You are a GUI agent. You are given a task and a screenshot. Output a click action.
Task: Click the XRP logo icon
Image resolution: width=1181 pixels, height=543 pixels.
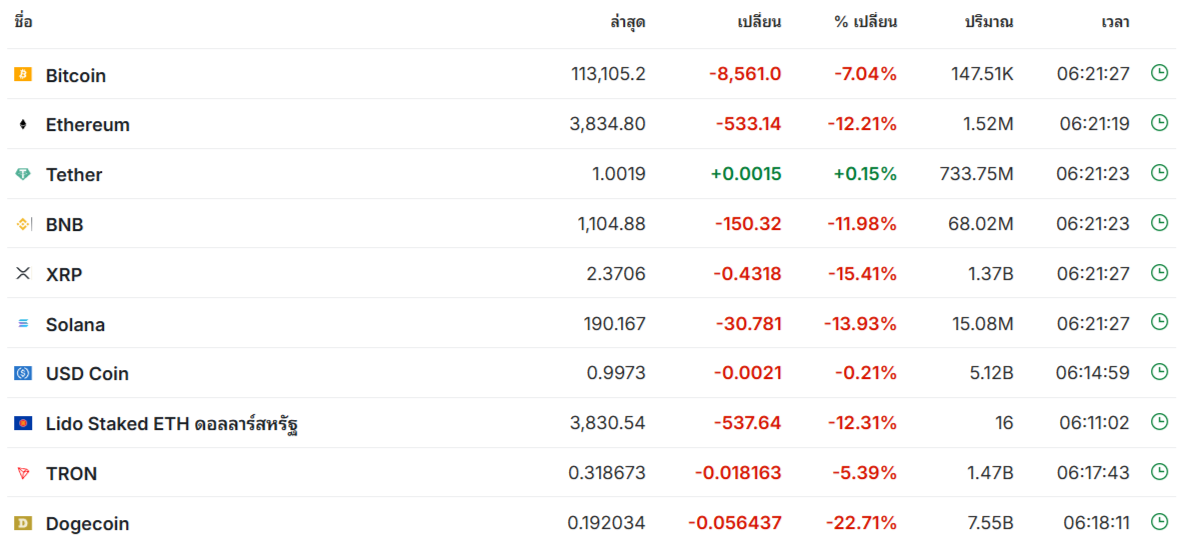pos(23,273)
